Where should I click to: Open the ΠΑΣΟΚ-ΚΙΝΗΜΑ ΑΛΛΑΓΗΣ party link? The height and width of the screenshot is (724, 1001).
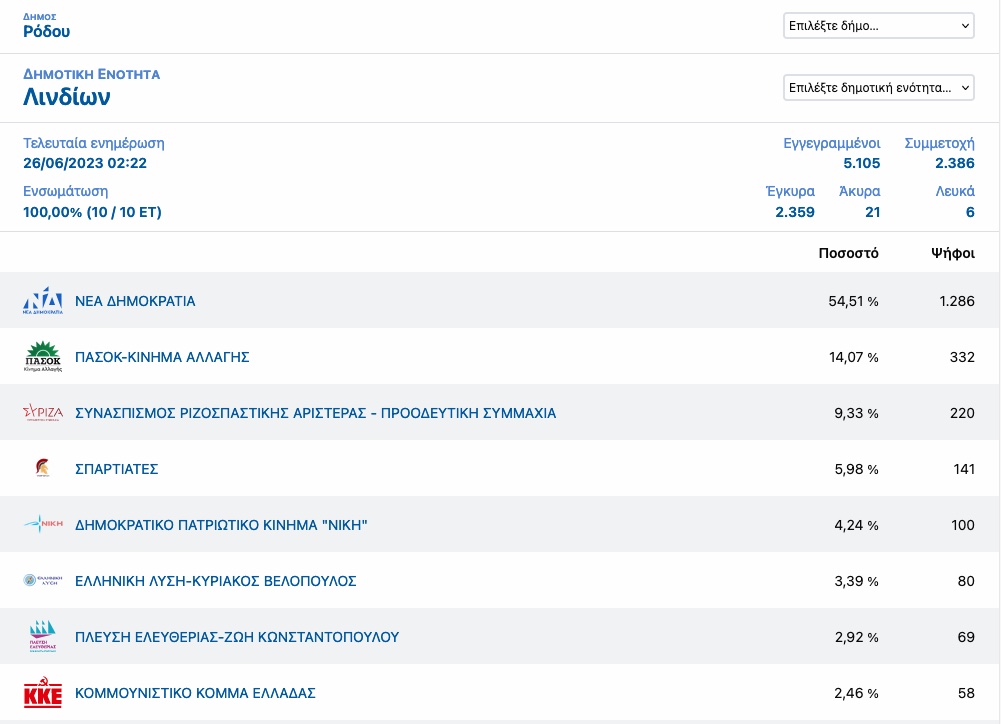tap(162, 357)
